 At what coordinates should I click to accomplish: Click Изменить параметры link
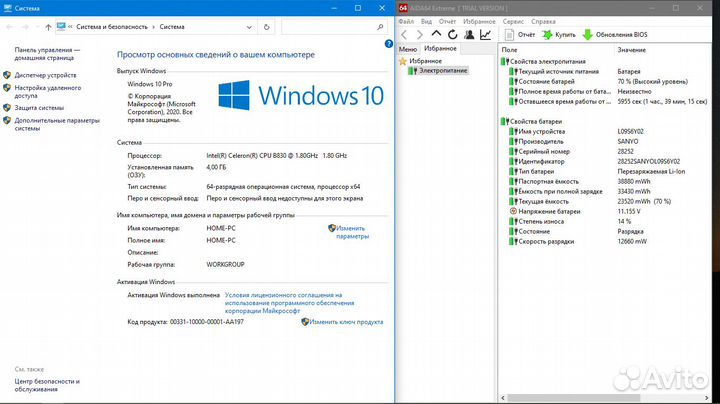[x=352, y=232]
